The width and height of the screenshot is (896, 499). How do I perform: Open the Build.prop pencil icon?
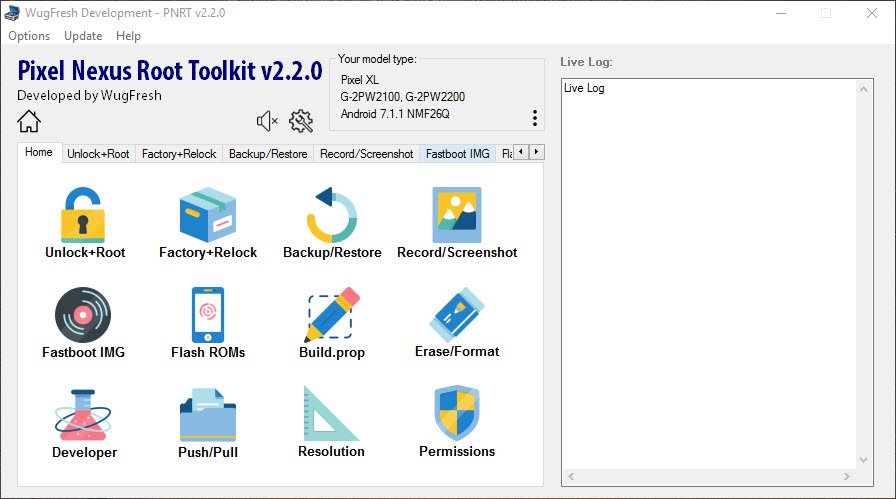pyautogui.click(x=333, y=315)
